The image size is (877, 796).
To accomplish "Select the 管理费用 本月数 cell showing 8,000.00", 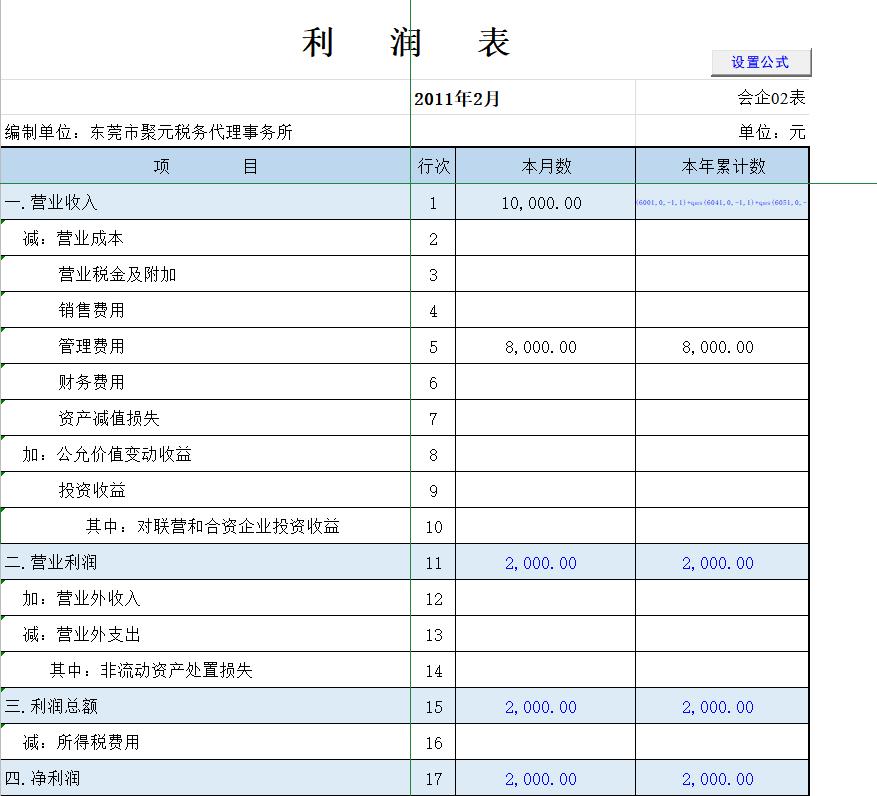I will coord(544,346).
